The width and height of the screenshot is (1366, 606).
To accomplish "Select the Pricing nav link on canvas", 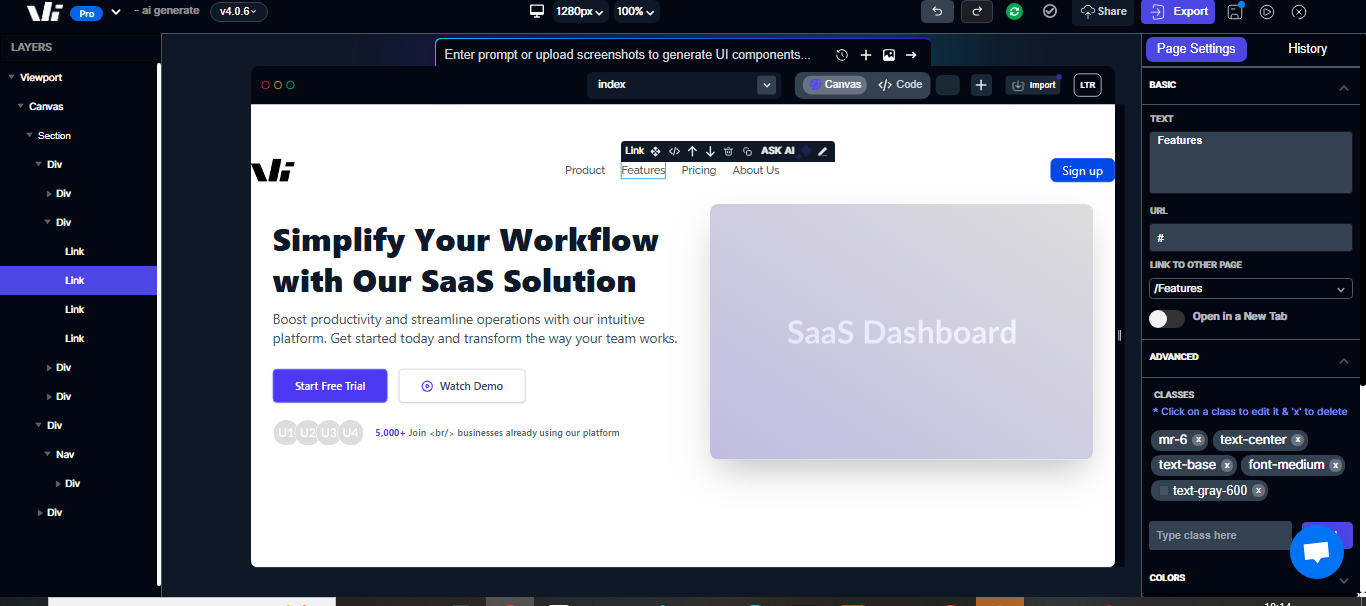I will pyautogui.click(x=699, y=171).
